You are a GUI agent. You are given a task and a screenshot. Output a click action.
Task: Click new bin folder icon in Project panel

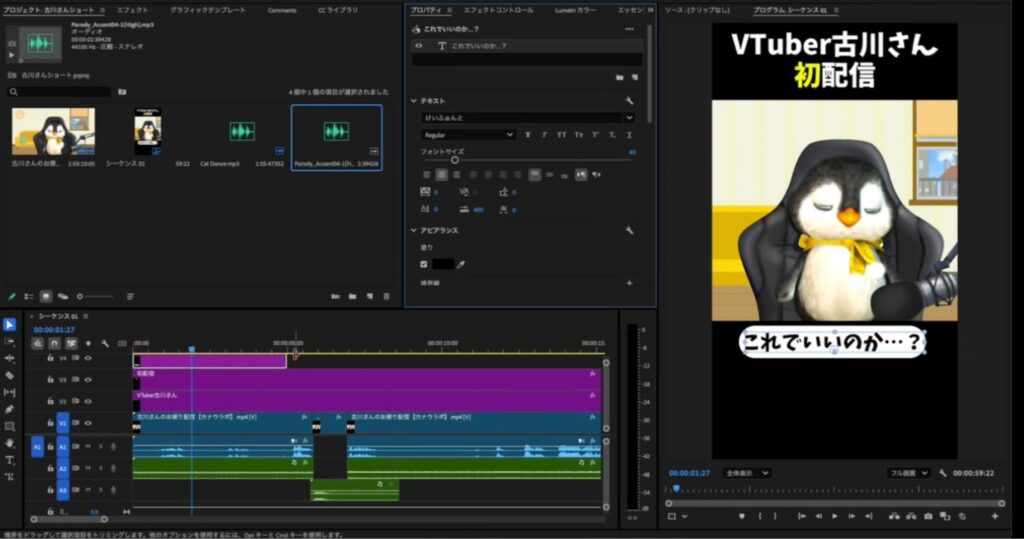click(353, 297)
